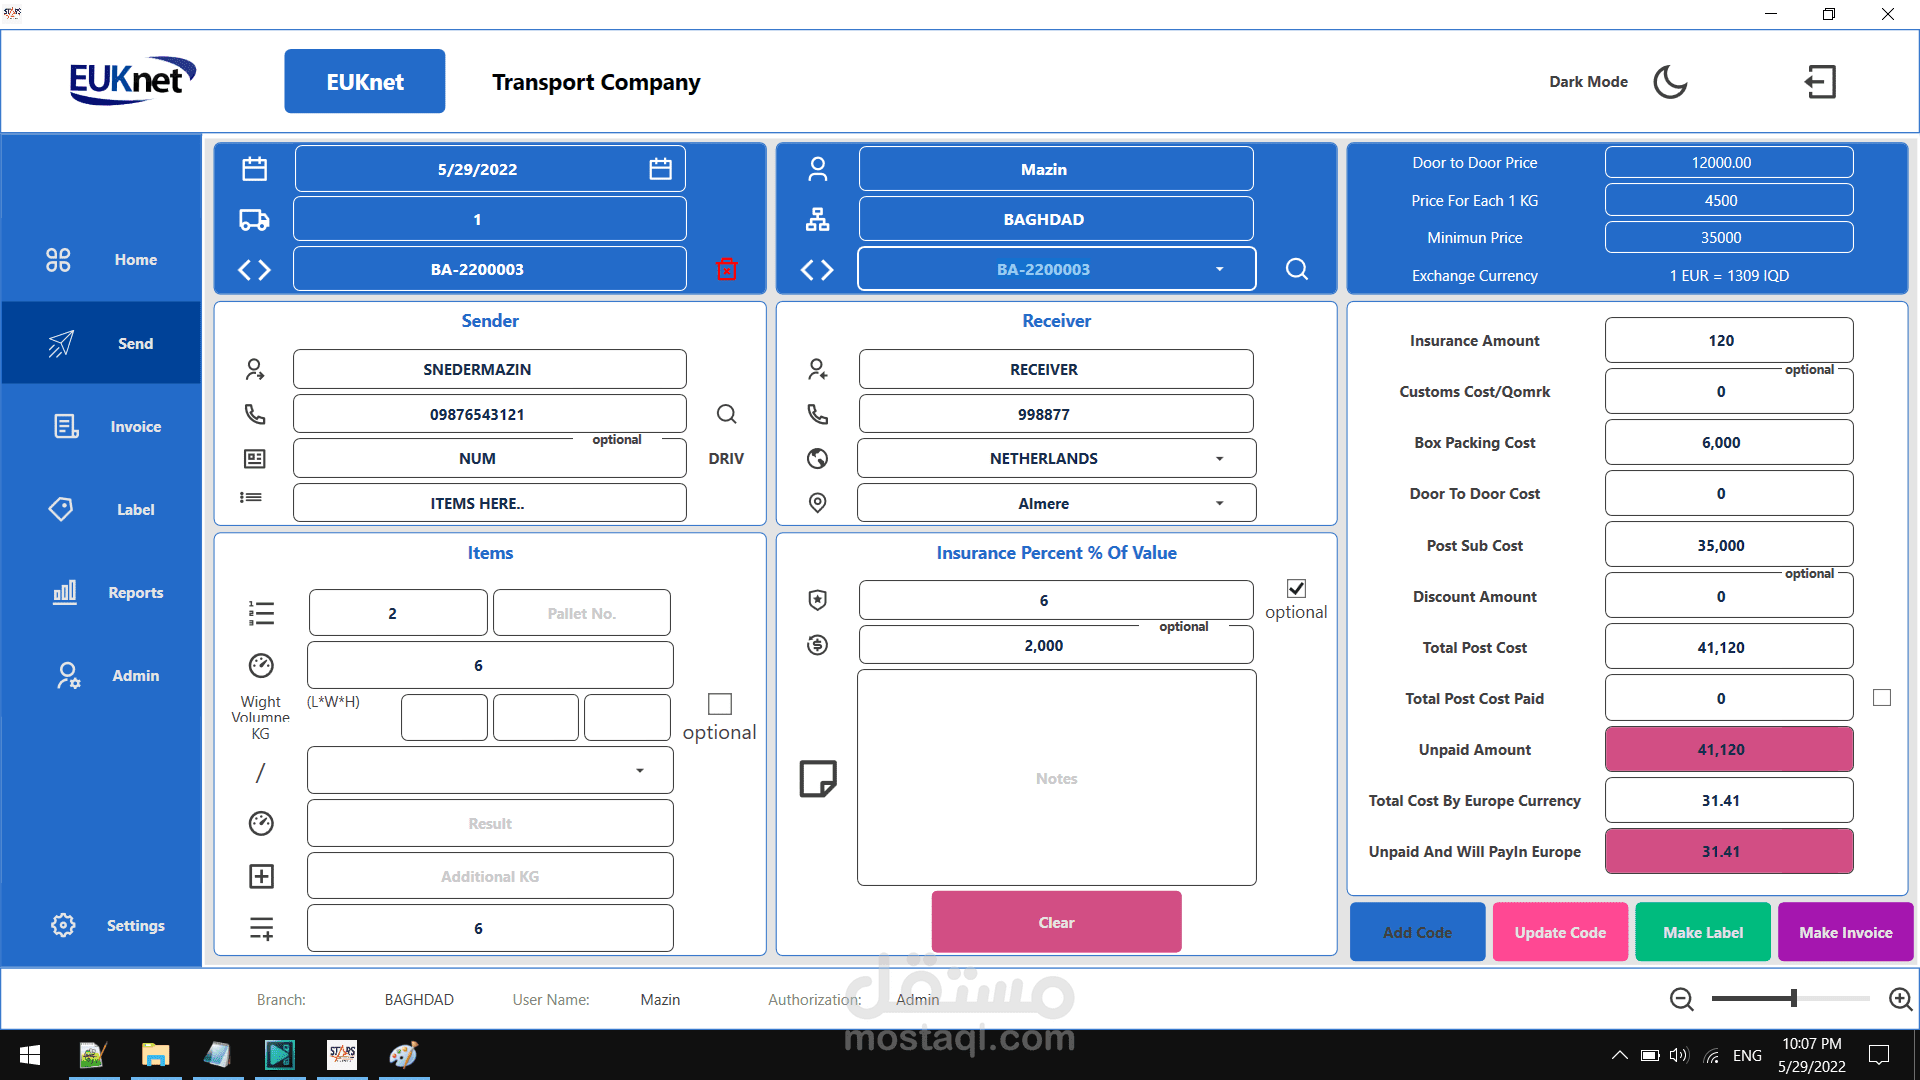Click the Clear button
Image resolution: width=1920 pixels, height=1080 pixels.
click(x=1056, y=922)
